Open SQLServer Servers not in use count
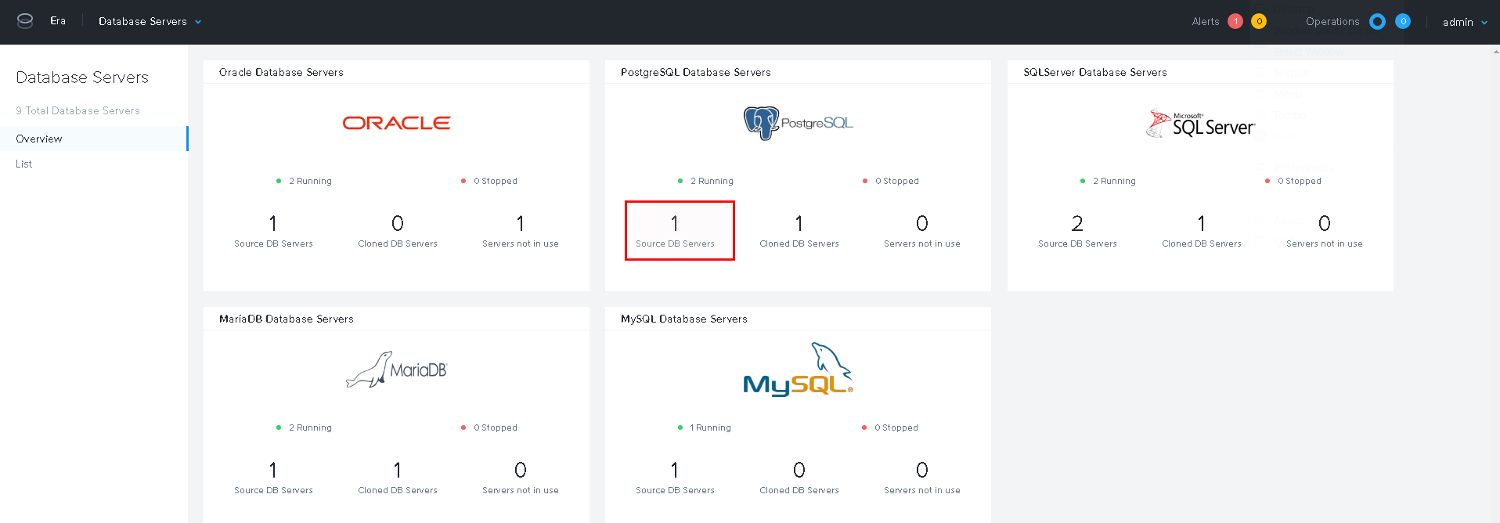Viewport: 1500px width, 523px height. point(1324,231)
